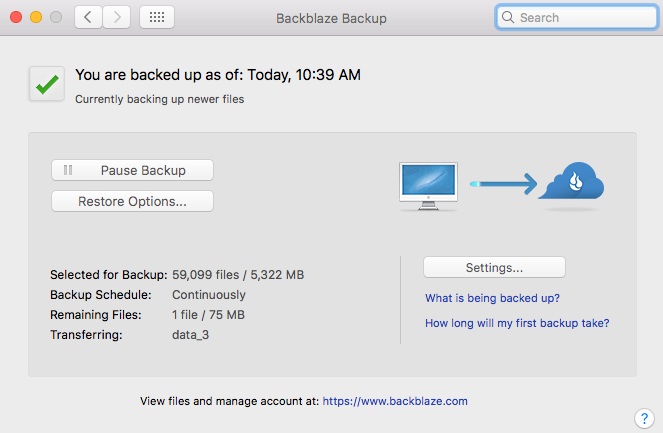The image size is (663, 433).
Task: Click the computer monitor icon
Action: point(428,186)
